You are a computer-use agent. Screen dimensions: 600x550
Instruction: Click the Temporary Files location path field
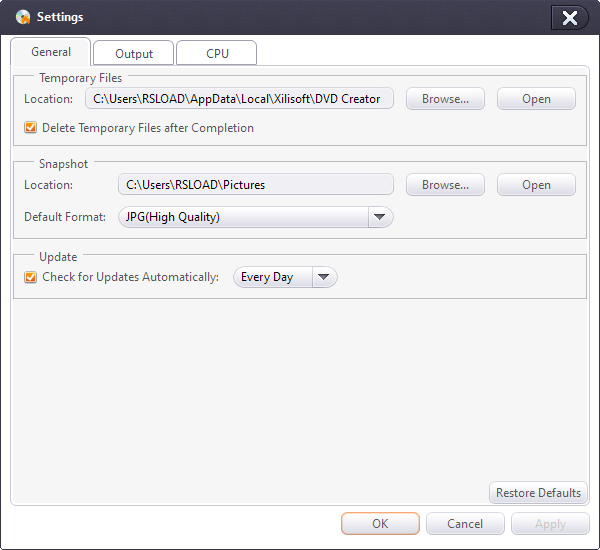point(239,99)
